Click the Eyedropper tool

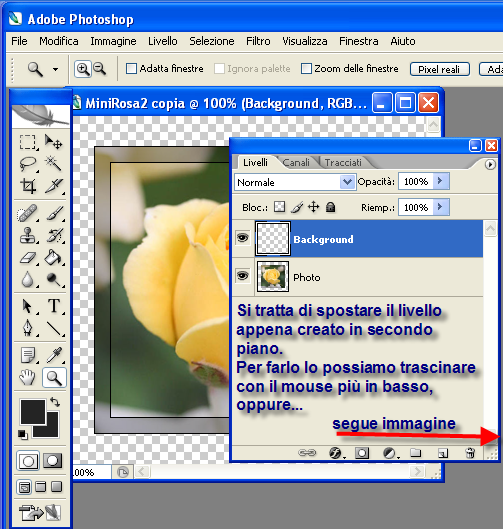click(x=54, y=355)
